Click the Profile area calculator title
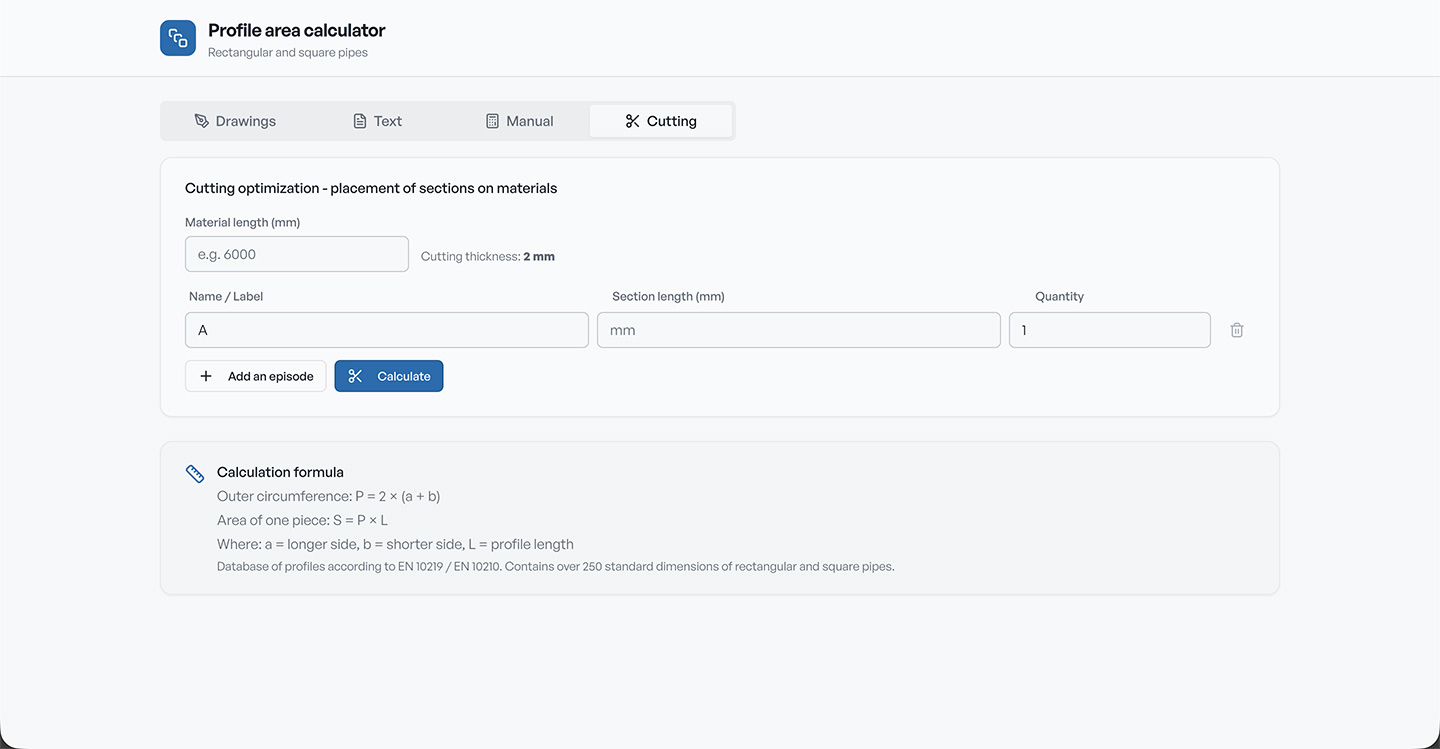 point(297,30)
